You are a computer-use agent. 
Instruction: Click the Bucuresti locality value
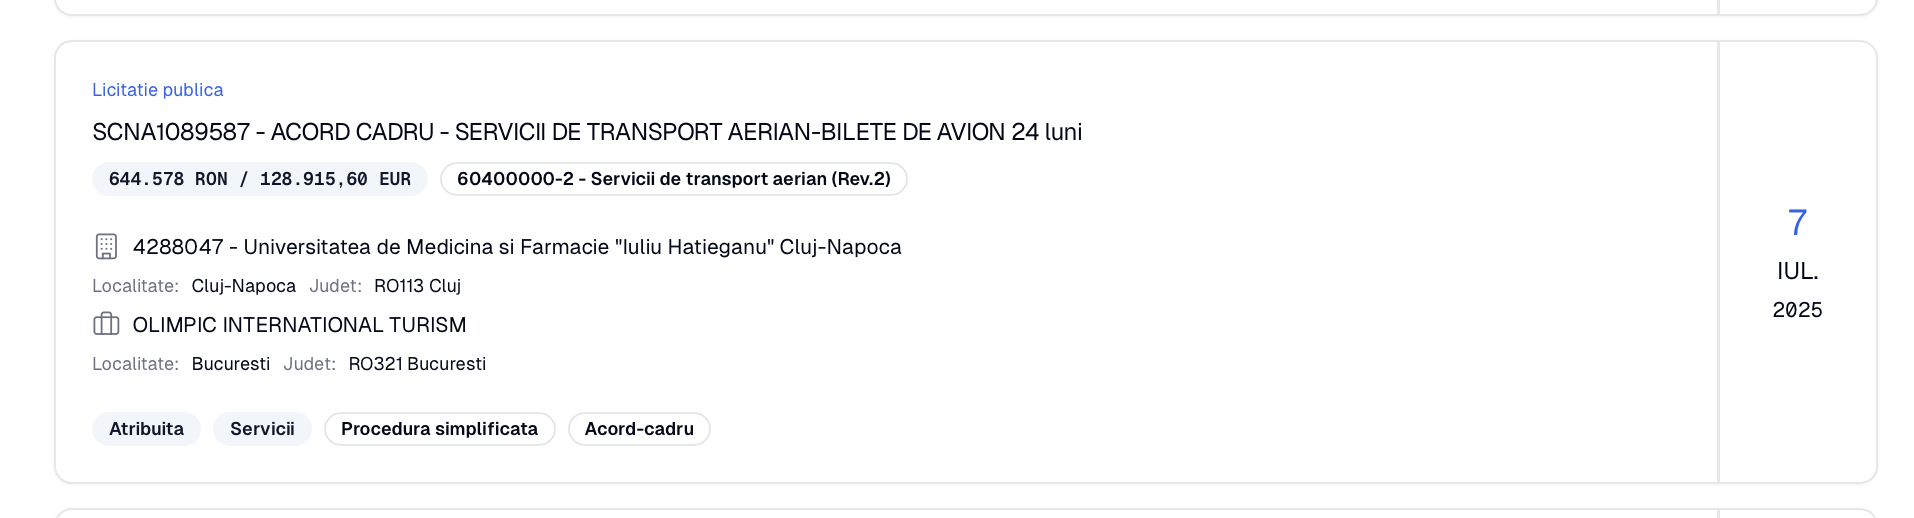pos(231,364)
